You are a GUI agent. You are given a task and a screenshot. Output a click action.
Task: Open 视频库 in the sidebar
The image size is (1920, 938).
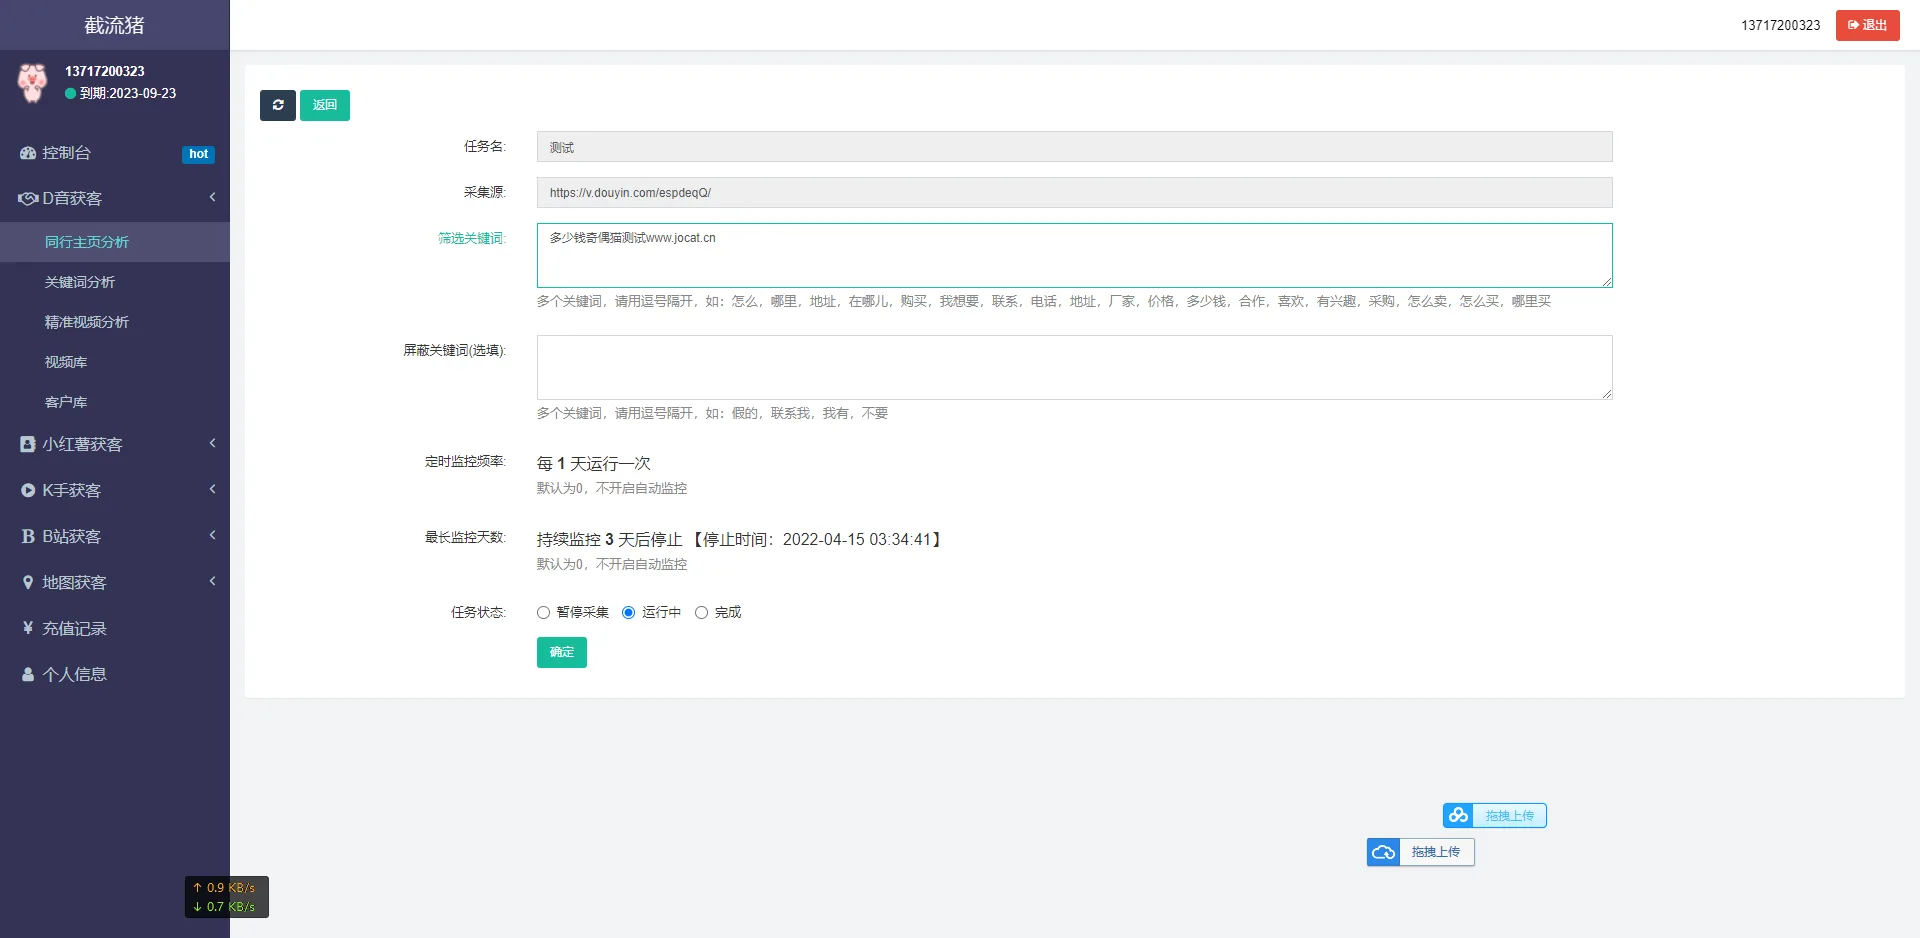(x=66, y=362)
